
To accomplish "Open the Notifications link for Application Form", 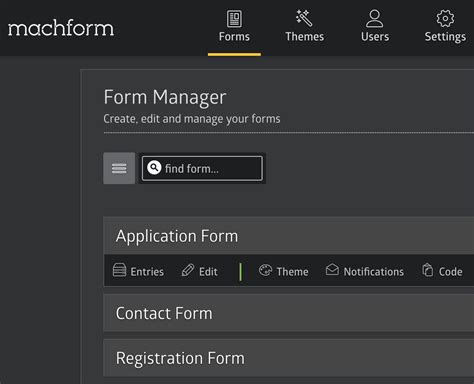I will pos(374,272).
